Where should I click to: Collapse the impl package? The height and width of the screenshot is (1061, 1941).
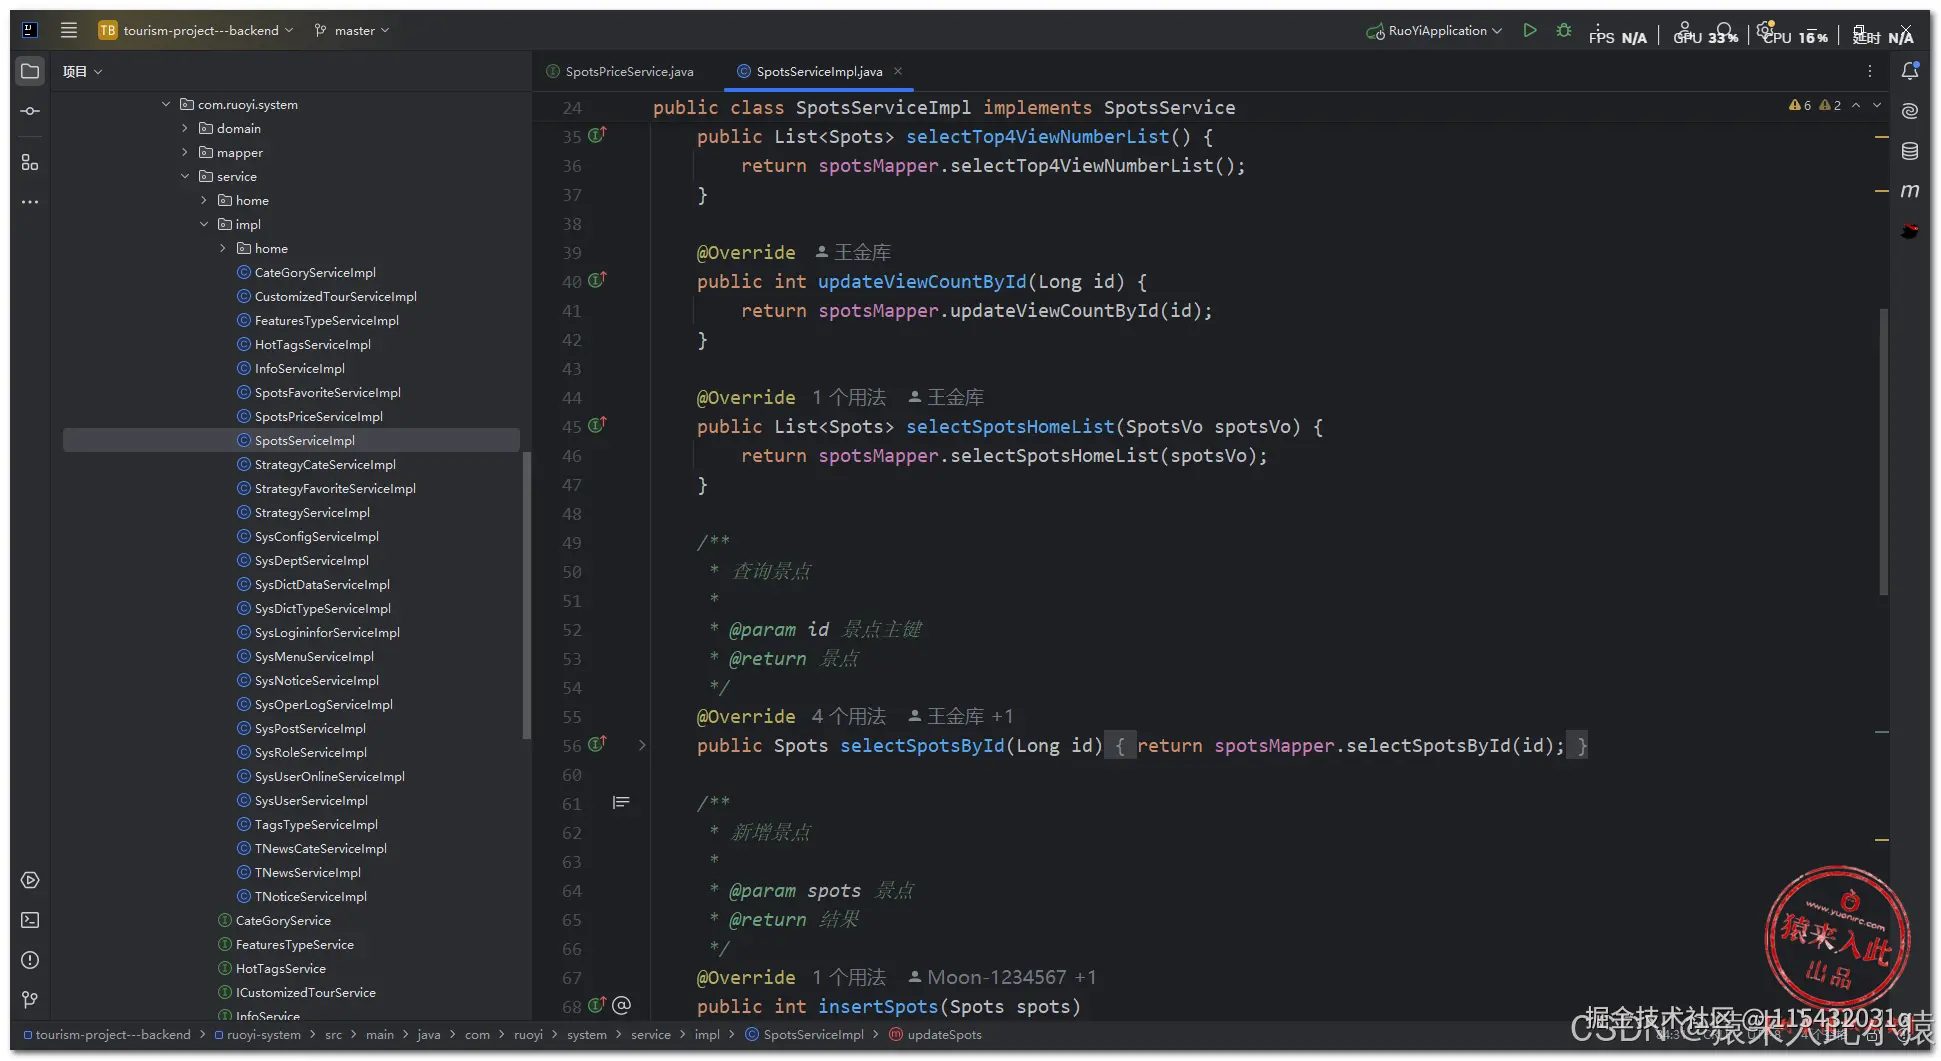point(204,224)
